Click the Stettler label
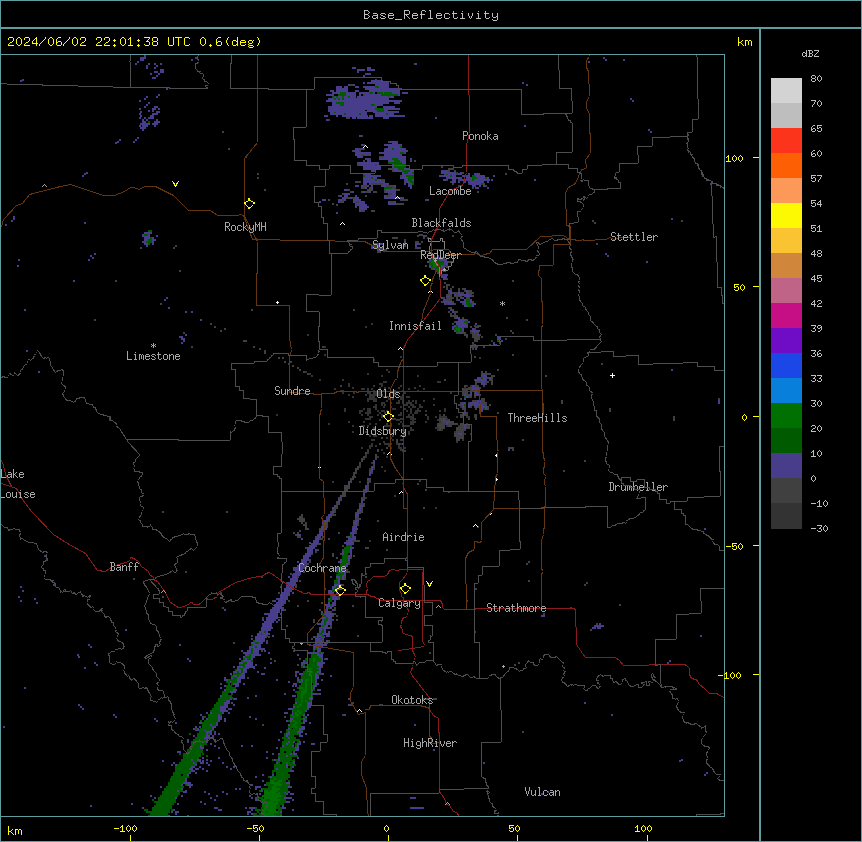This screenshot has width=862, height=842. point(634,237)
